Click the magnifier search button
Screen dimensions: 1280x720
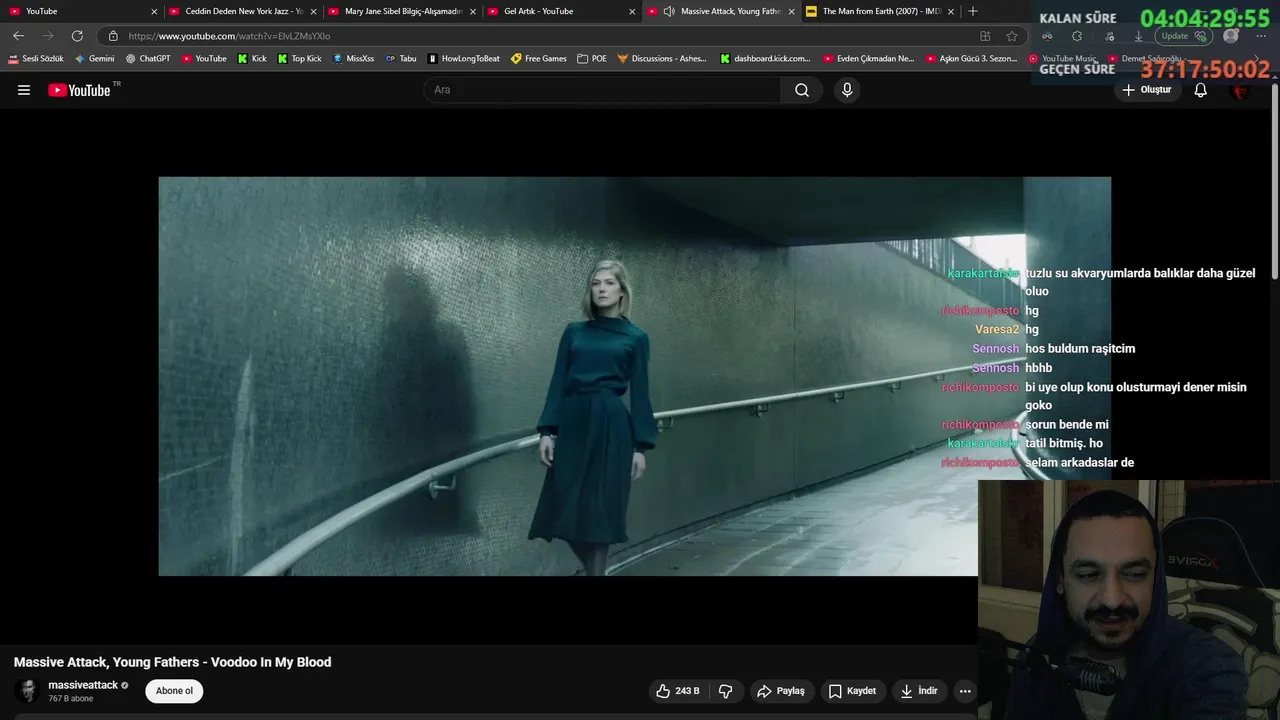click(802, 90)
